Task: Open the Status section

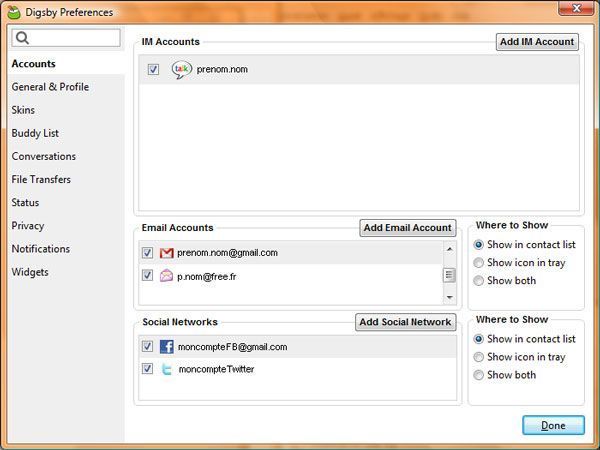Action: click(x=25, y=202)
